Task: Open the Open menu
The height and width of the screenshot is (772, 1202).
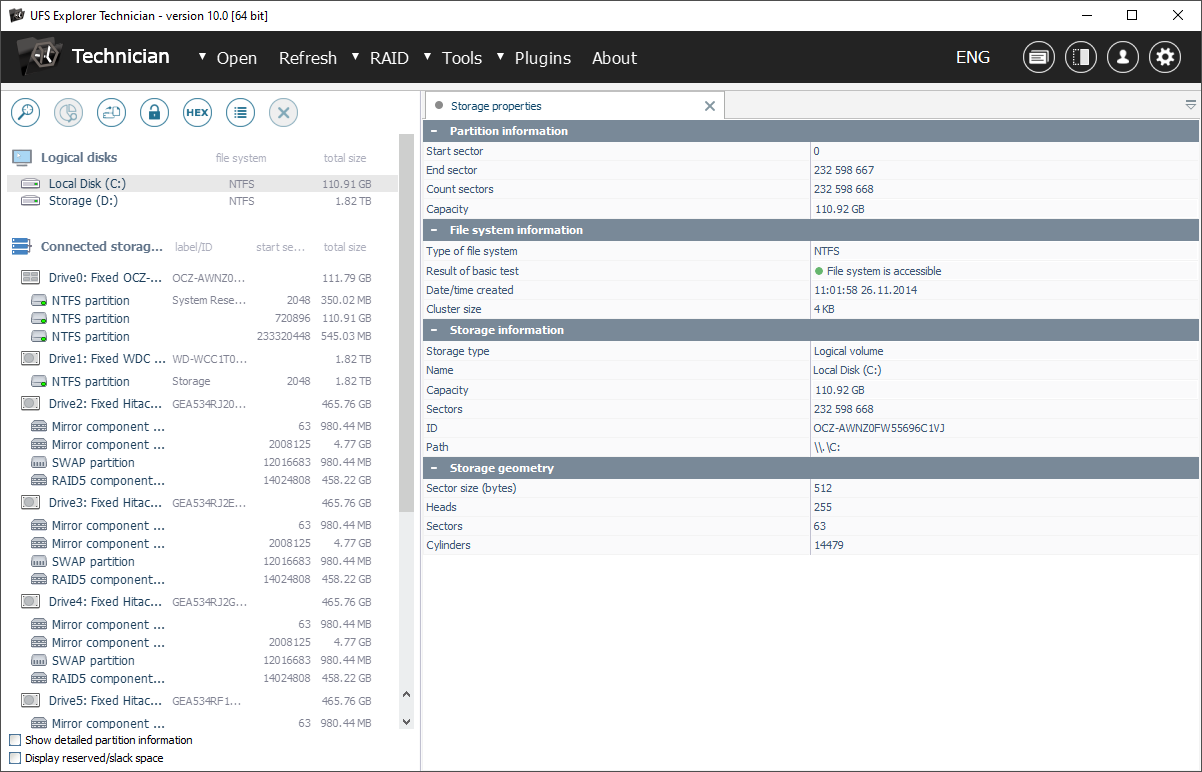Action: tap(237, 58)
